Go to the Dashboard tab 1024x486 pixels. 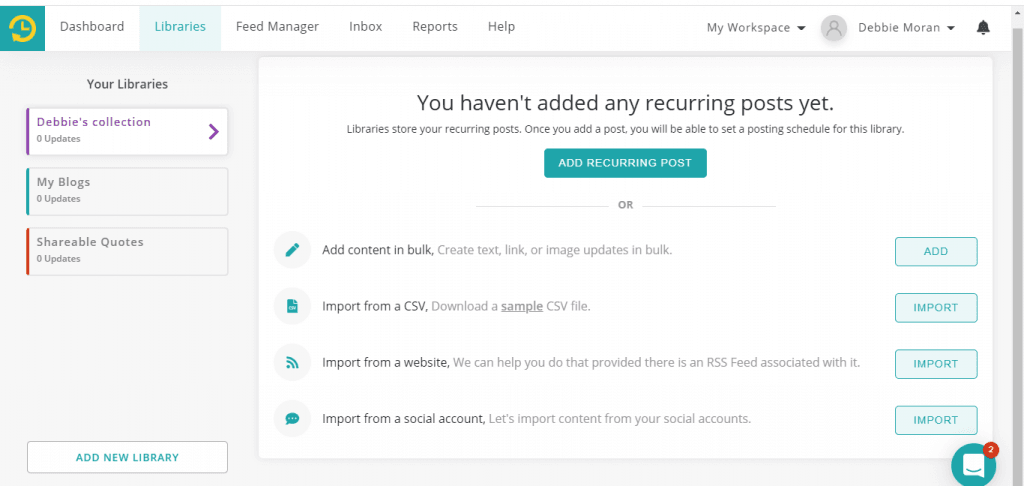[92, 27]
